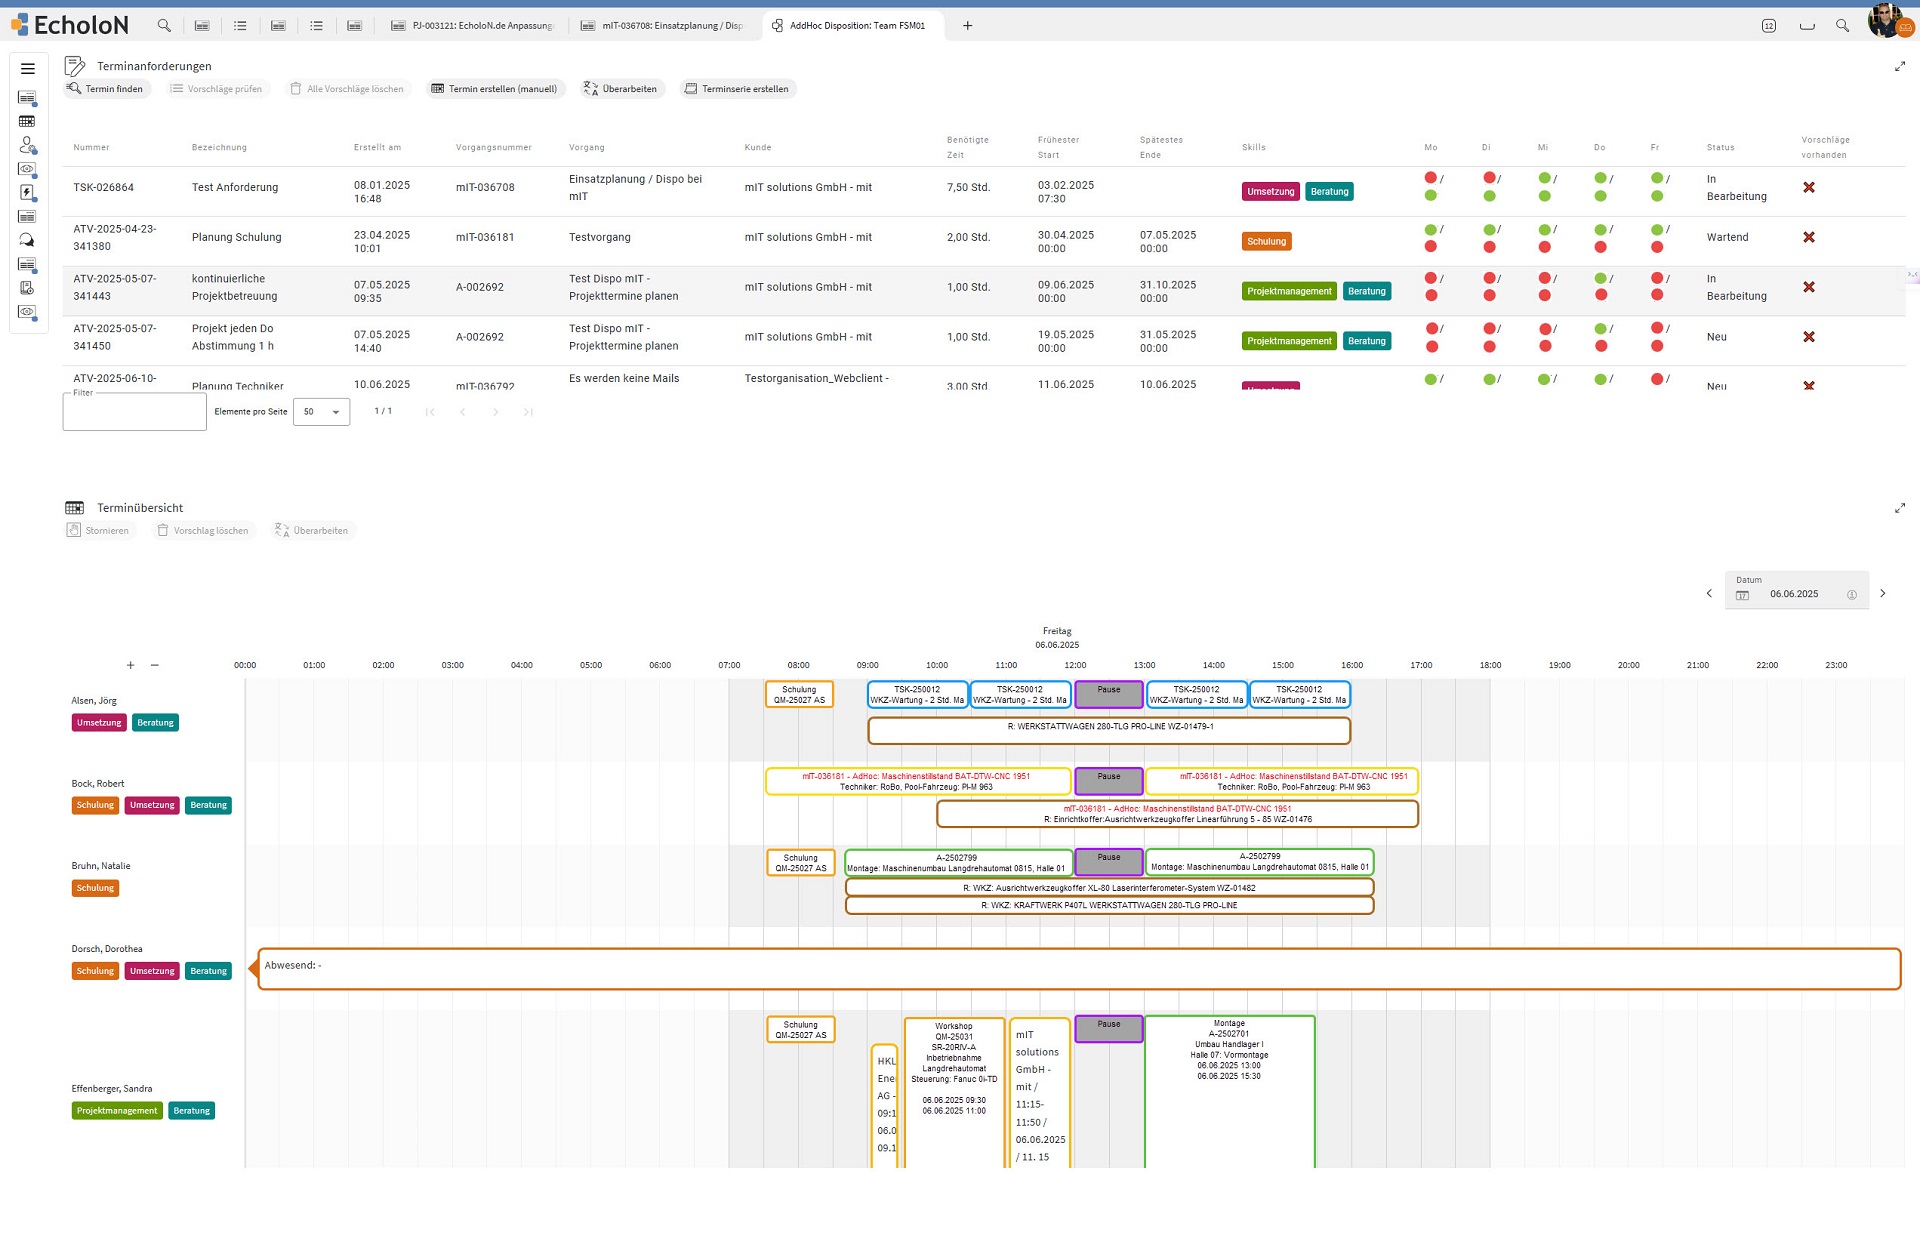Zoom out timeline with minus icon
The height and width of the screenshot is (1257, 1920).
[154, 665]
